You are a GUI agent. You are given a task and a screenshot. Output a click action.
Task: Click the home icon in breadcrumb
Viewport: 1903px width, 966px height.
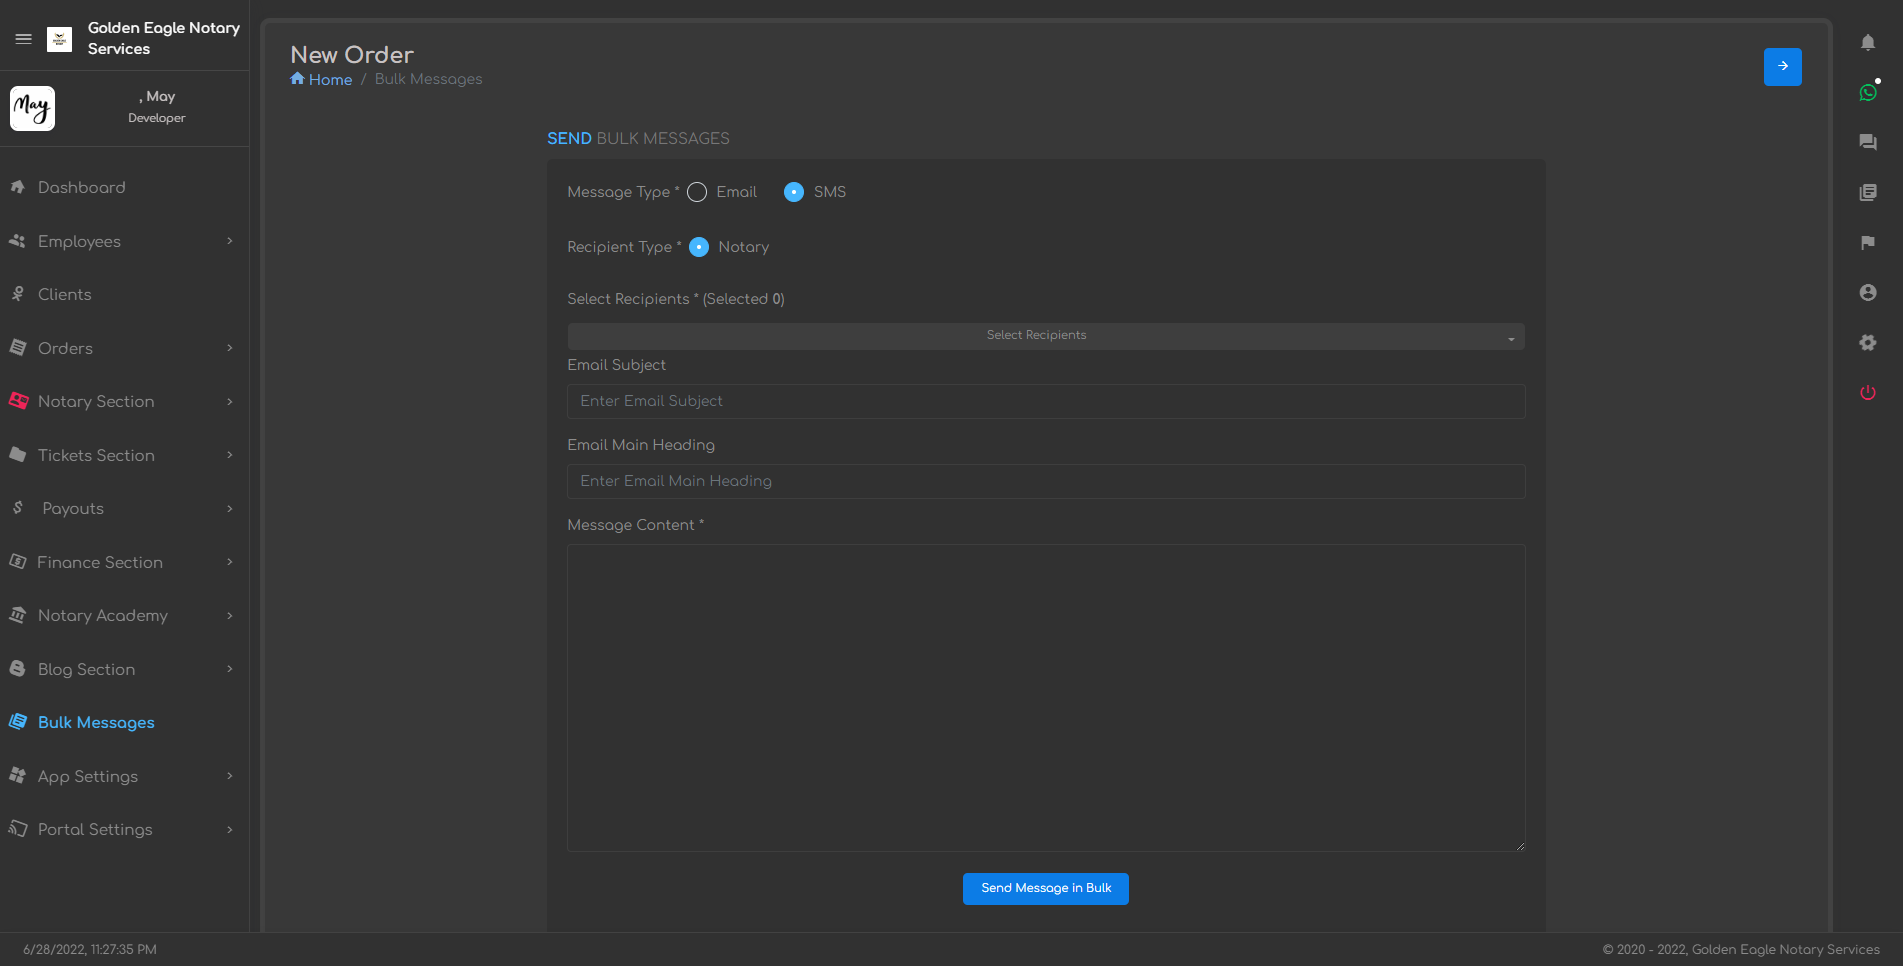tap(297, 79)
